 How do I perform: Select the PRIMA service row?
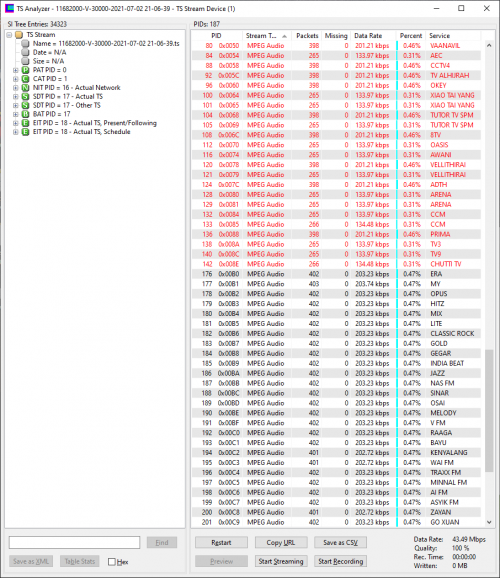(x=336, y=234)
